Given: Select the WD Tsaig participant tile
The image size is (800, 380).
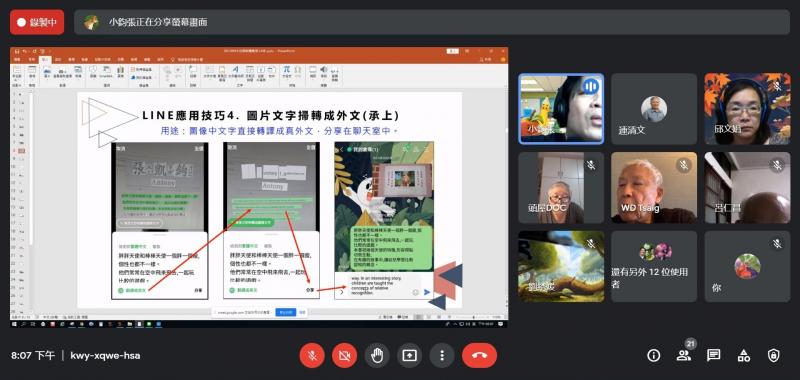Looking at the screenshot, I should 654,188.
